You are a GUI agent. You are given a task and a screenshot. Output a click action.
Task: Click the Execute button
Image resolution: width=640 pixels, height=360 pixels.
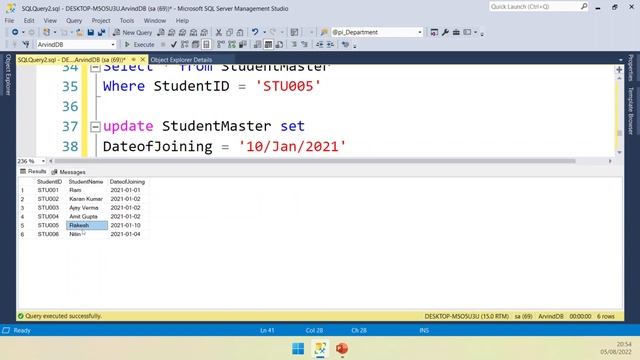(139, 44)
